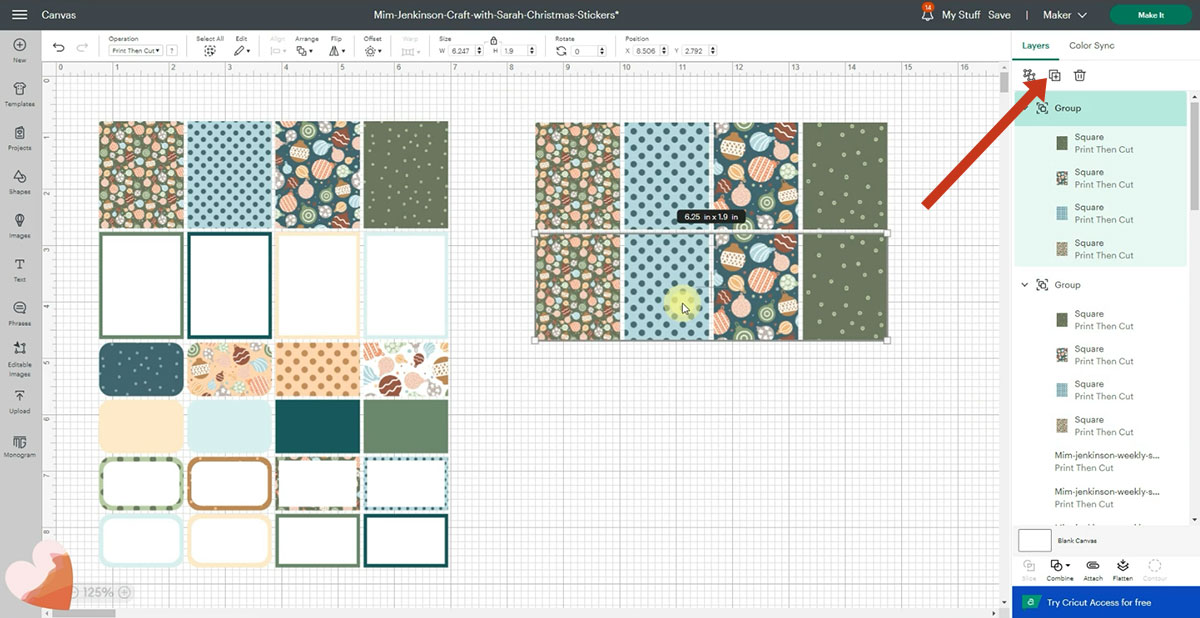Switch to the Color Sync tab
Viewport: 1200px width, 618px height.
pyautogui.click(x=1091, y=46)
